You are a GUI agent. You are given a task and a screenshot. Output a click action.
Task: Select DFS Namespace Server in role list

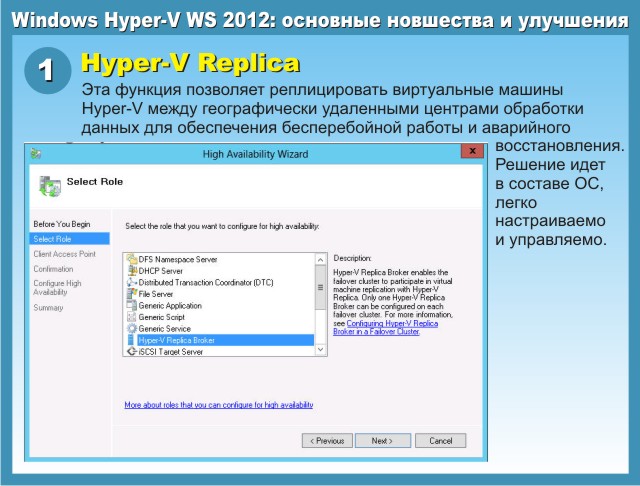click(178, 259)
